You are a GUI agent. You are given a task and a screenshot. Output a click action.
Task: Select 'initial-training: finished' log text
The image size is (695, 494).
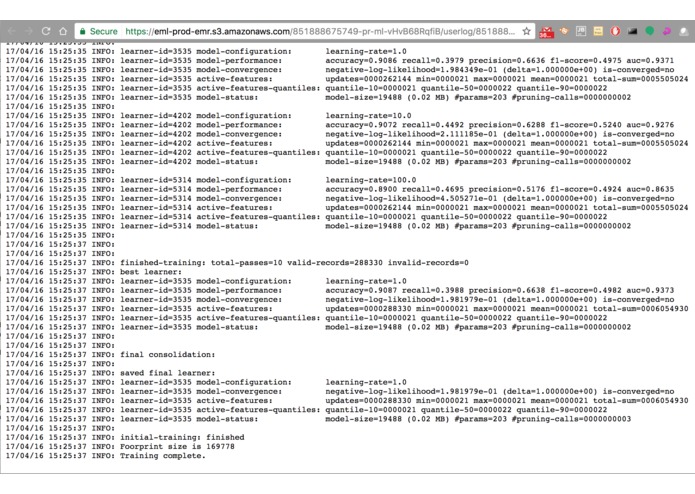tap(182, 437)
